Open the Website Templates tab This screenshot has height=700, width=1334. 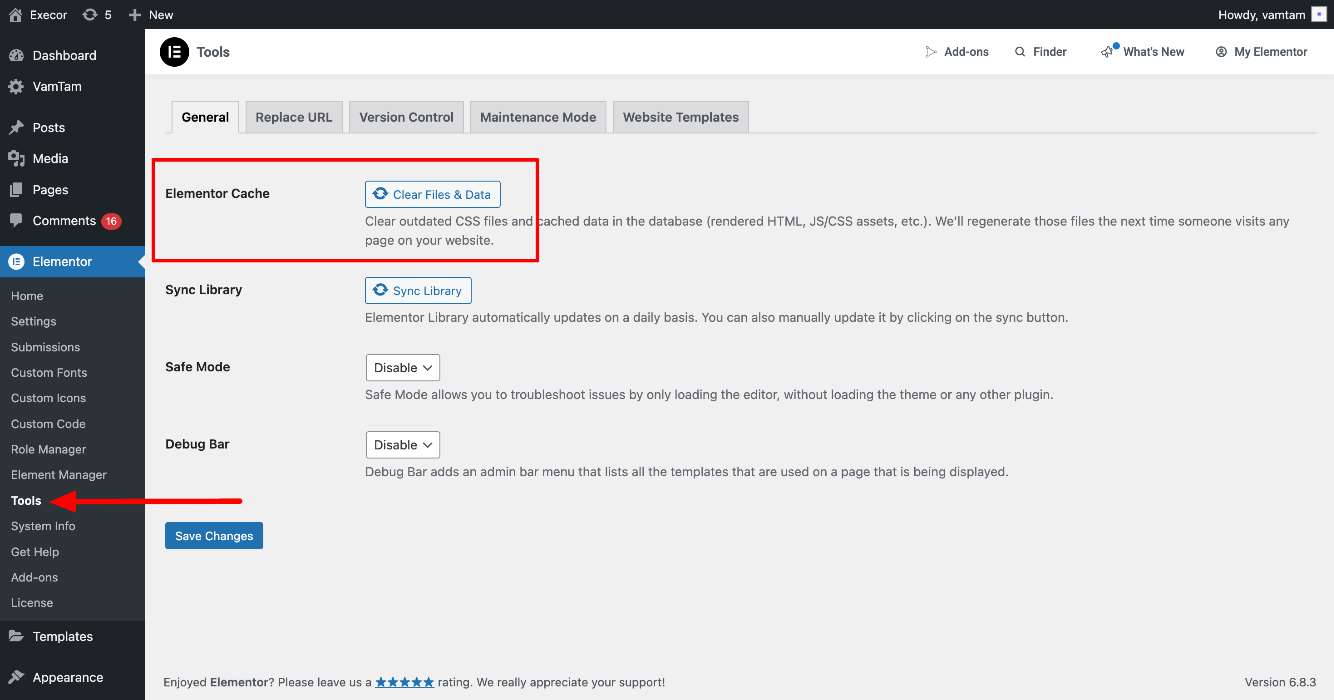[x=681, y=117]
